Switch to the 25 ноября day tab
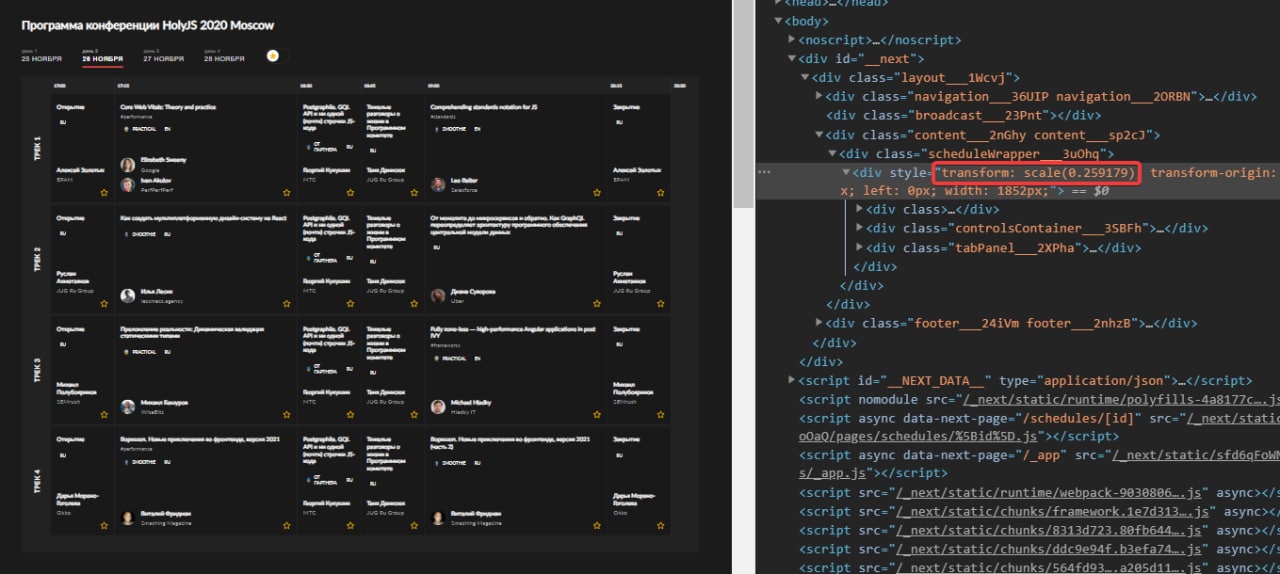Image resolution: width=1280 pixels, height=574 pixels. click(41, 58)
